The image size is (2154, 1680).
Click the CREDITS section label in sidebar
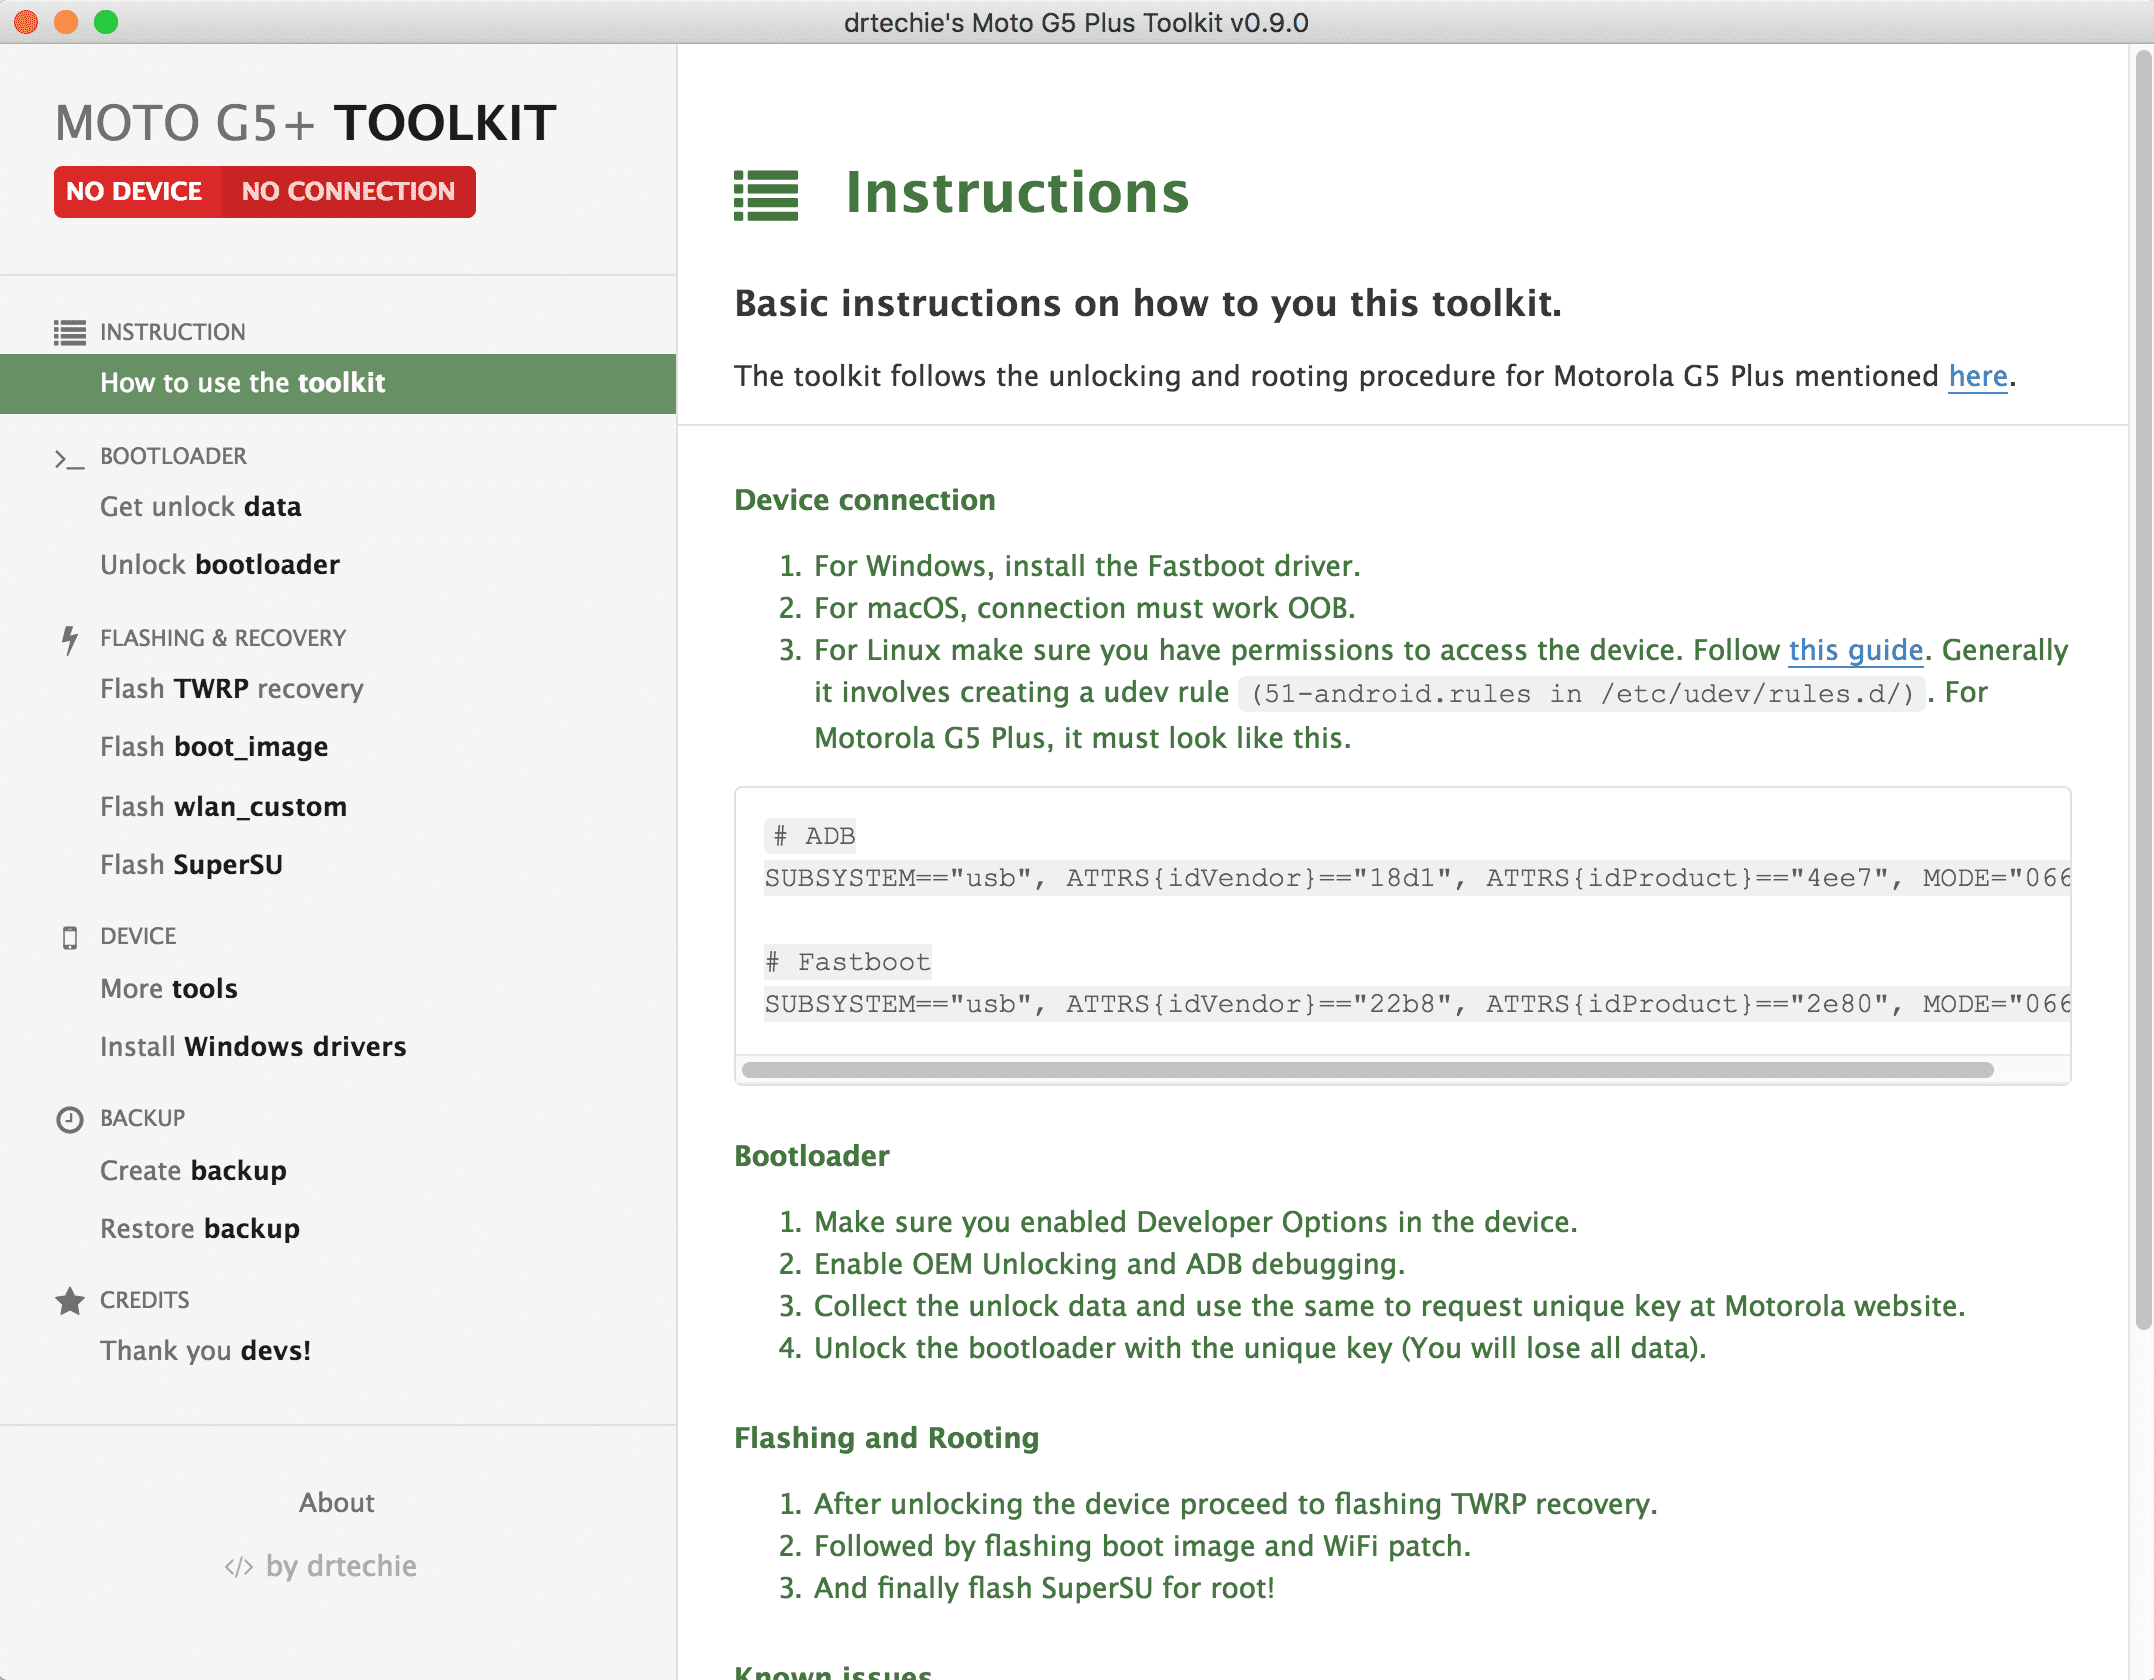[144, 1300]
